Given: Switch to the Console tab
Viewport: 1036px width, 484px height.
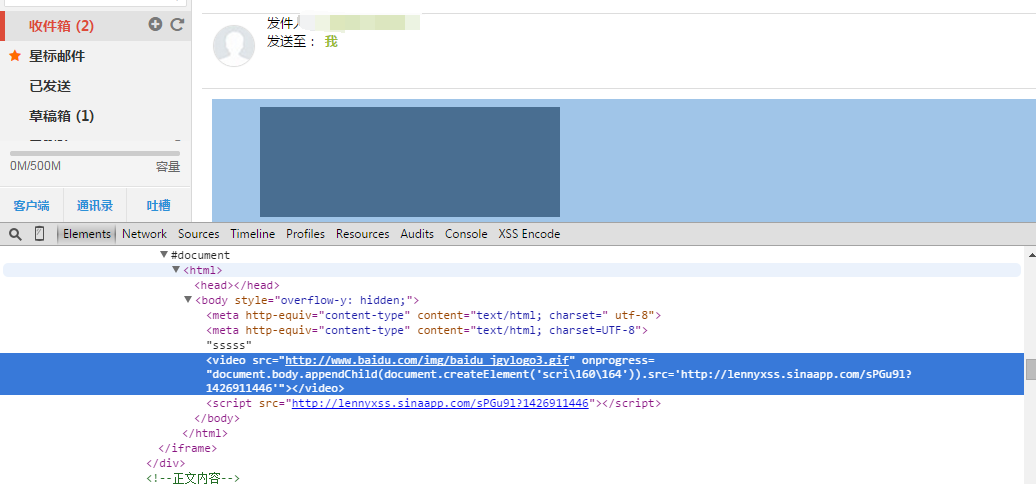Looking at the screenshot, I should pyautogui.click(x=466, y=234).
